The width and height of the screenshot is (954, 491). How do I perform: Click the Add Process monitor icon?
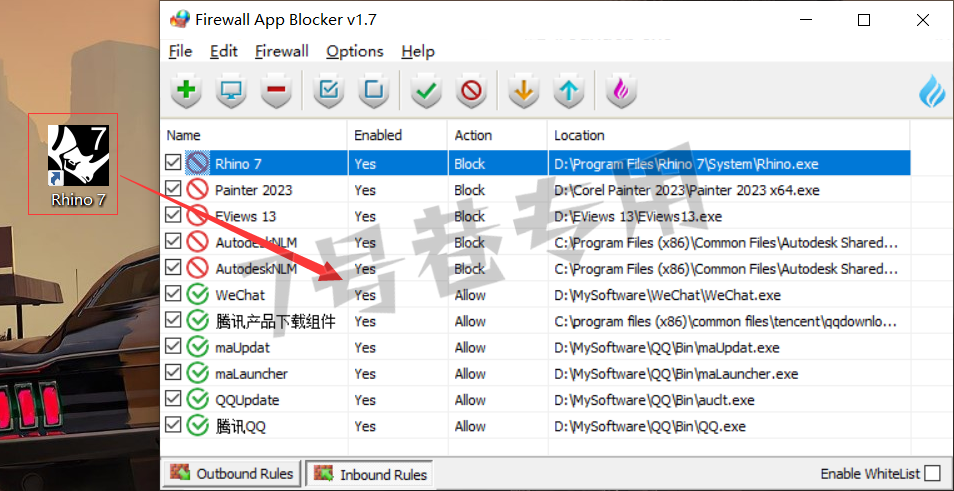click(x=231, y=91)
